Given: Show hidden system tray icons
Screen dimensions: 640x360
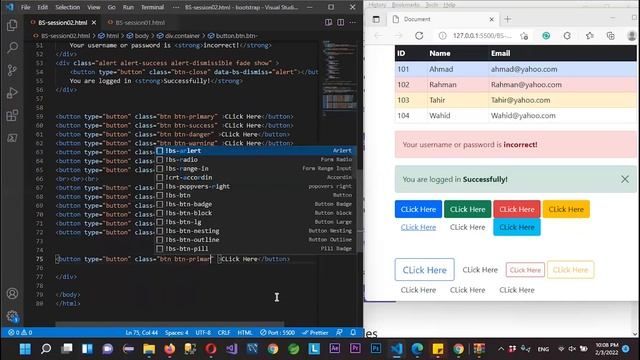Looking at the screenshot, I should pos(500,349).
